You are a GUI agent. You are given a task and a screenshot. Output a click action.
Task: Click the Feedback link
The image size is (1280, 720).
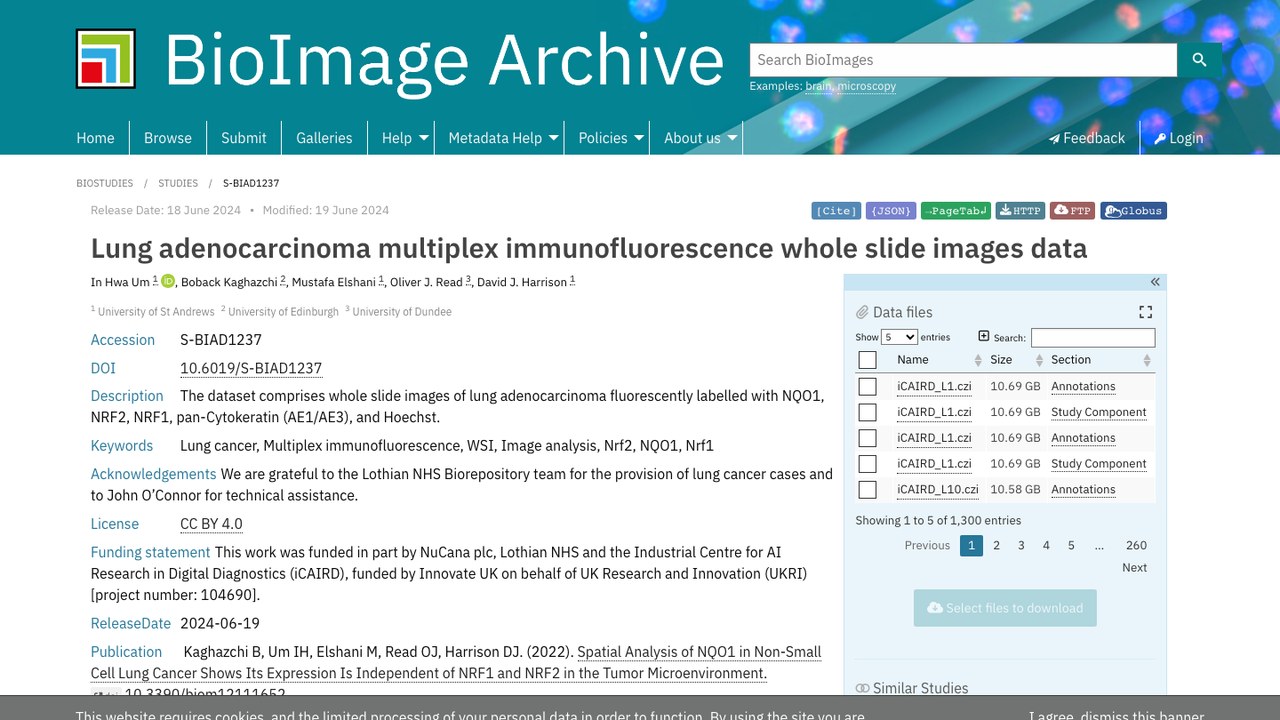pos(1086,138)
